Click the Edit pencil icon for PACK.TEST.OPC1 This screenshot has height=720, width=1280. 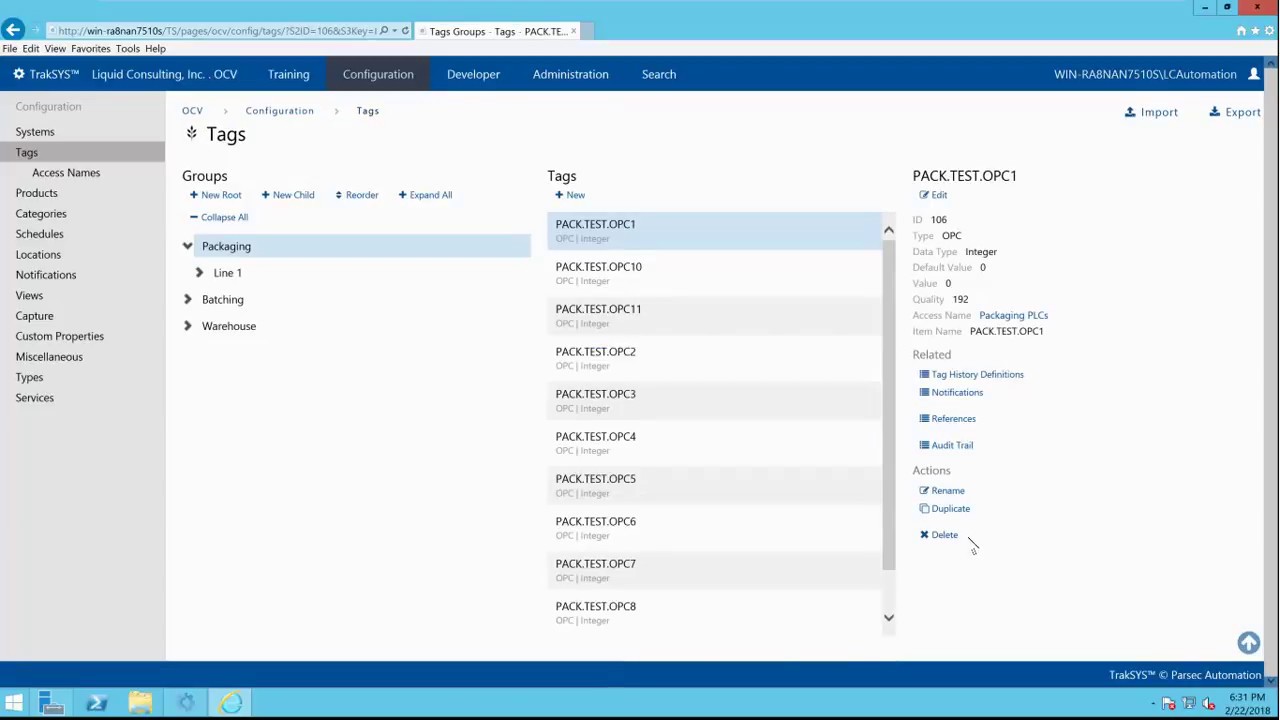924,195
